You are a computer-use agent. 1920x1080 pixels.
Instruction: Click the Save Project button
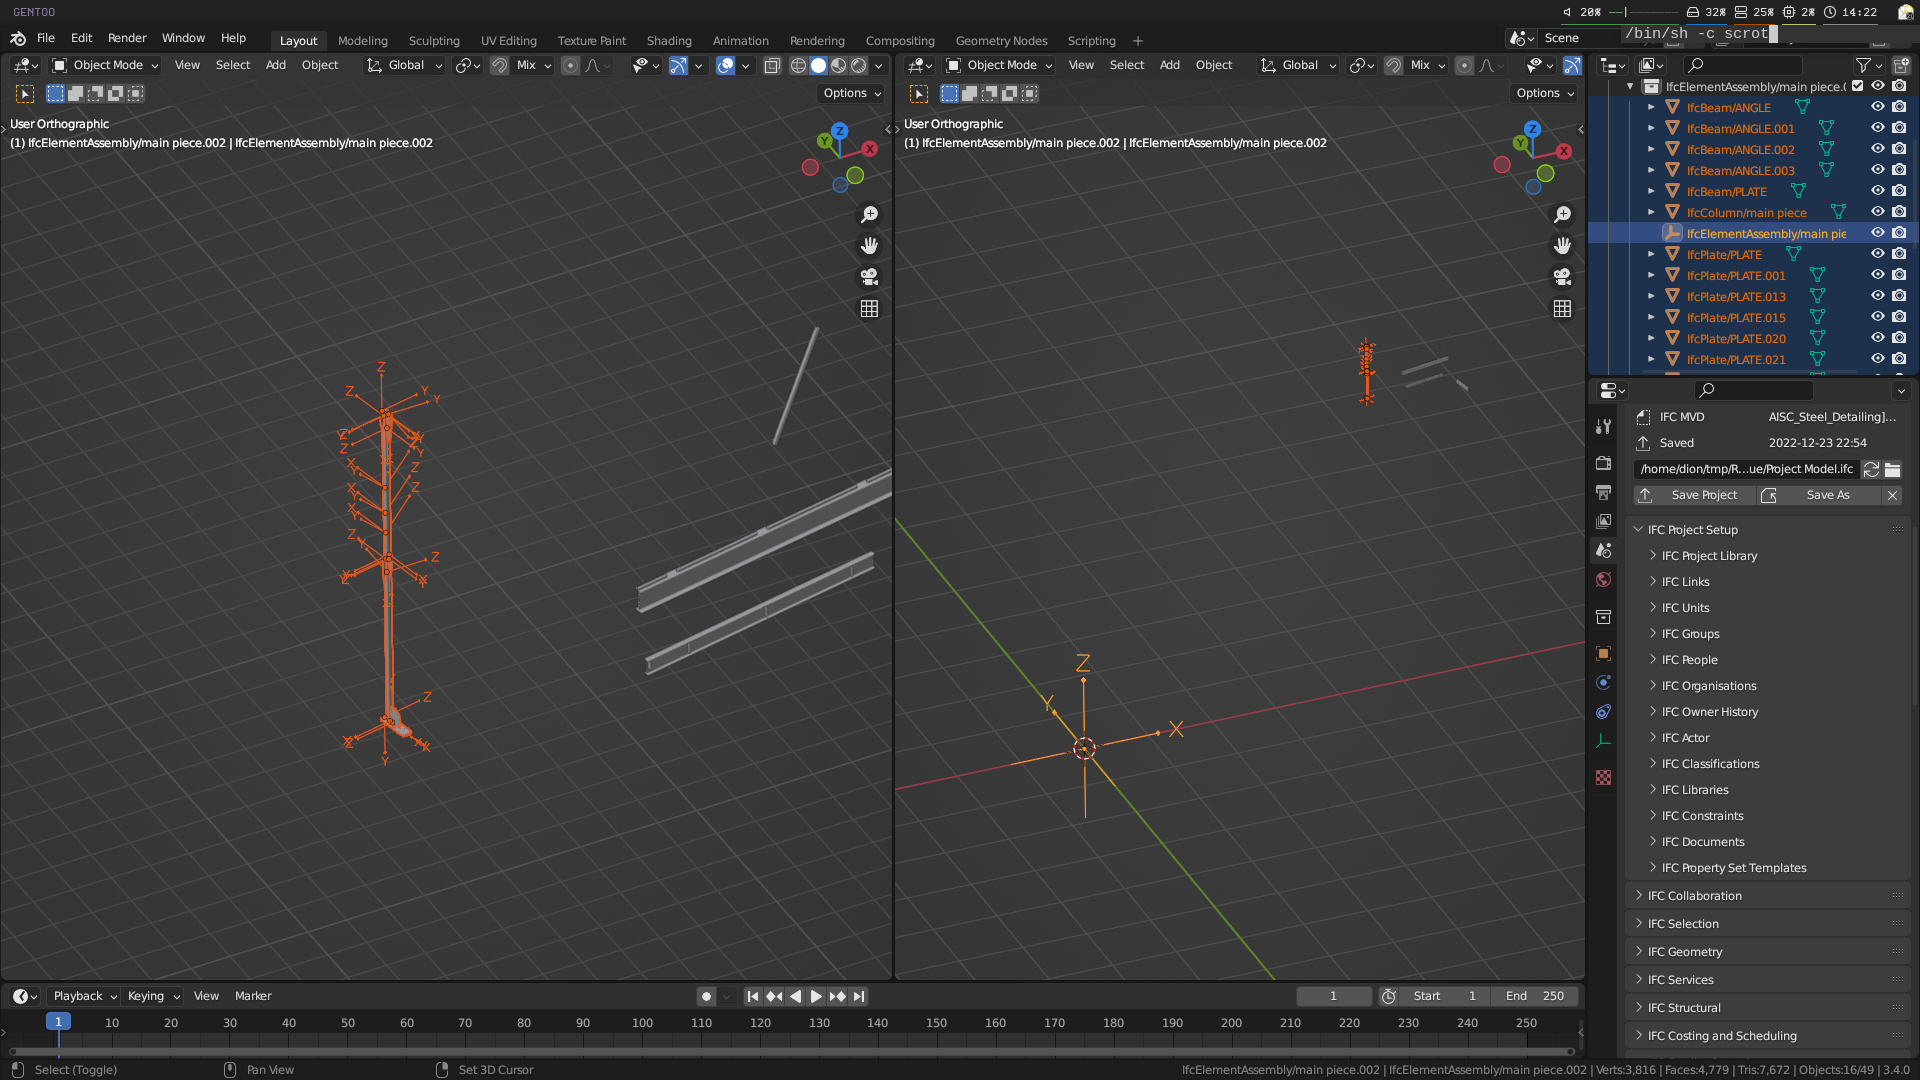tap(1704, 495)
